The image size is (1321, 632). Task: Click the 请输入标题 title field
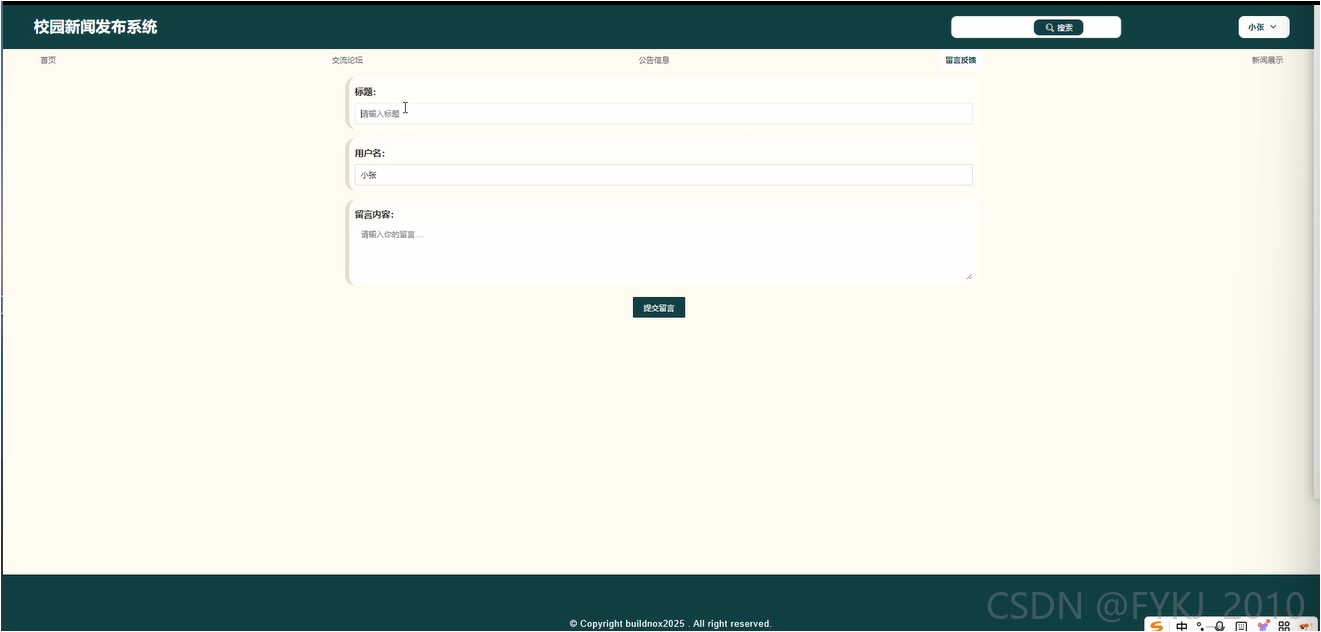(663, 114)
